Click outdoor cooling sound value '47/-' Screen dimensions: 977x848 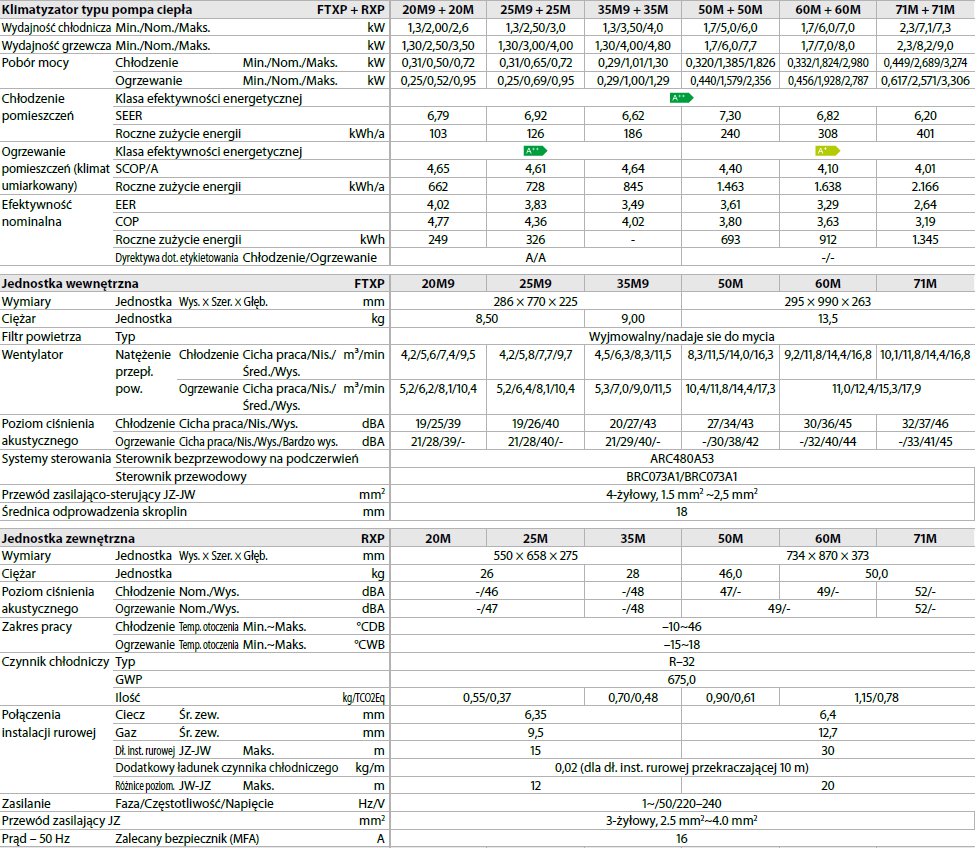point(730,592)
